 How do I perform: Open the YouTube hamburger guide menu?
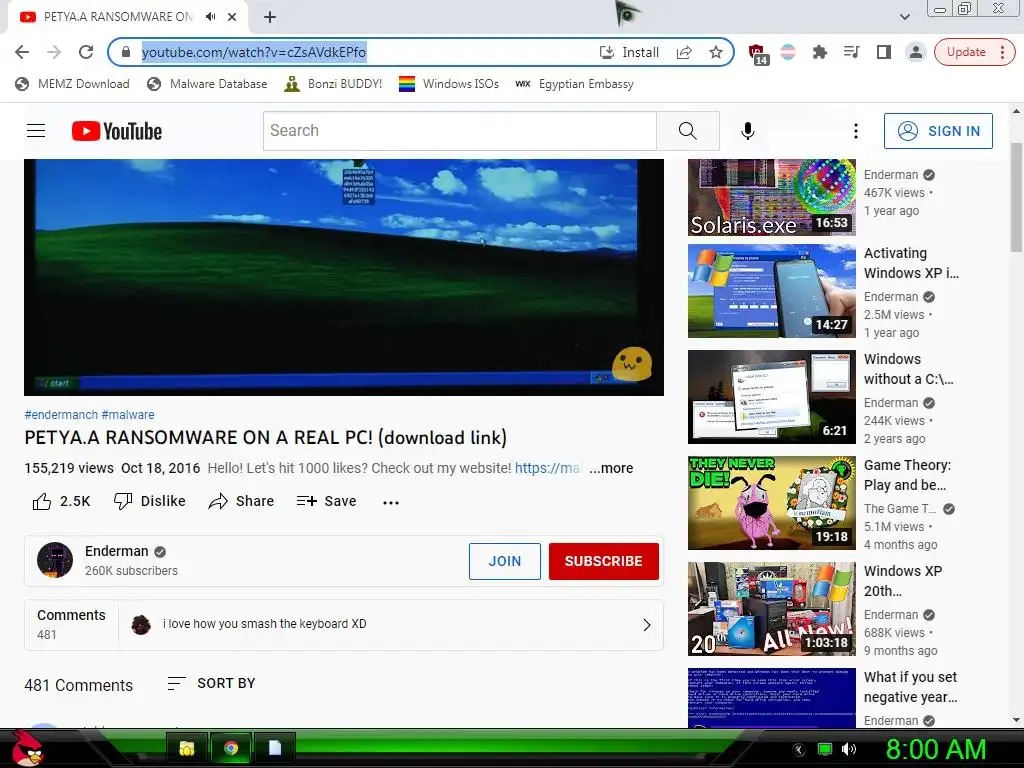tap(36, 131)
